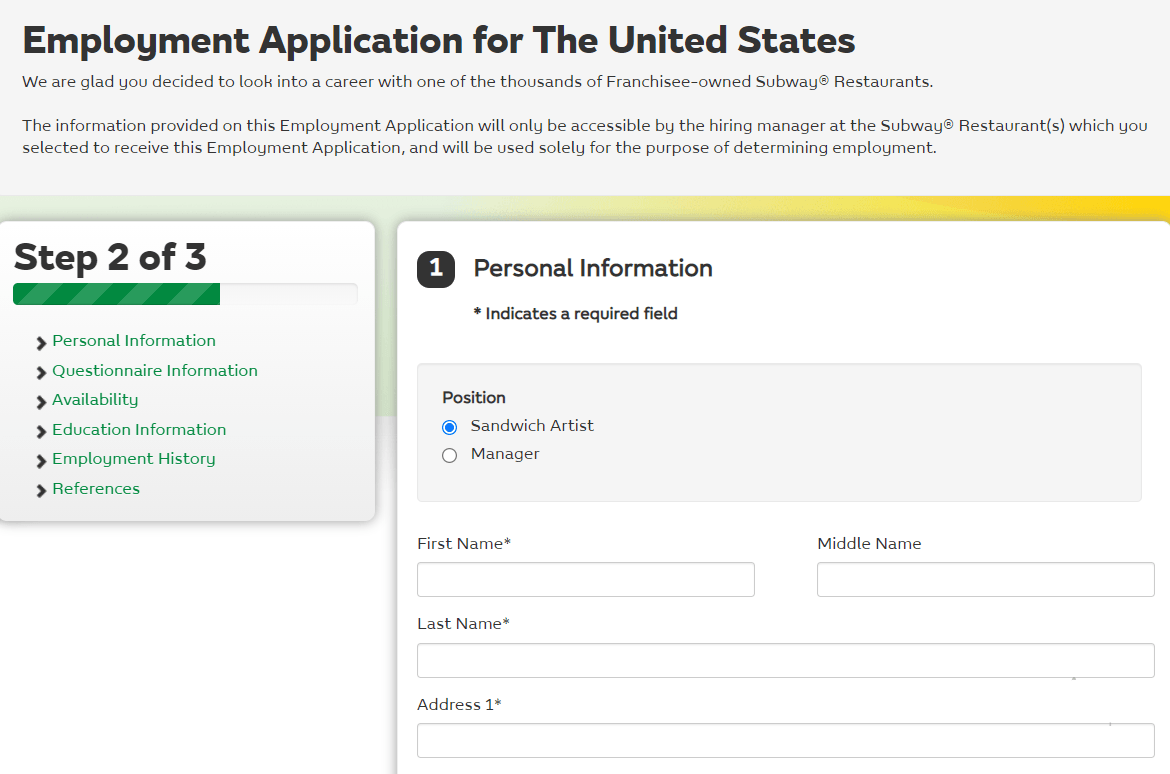Image resolution: width=1170 pixels, height=774 pixels.
Task: Click the Address 1 input box
Action: pos(785,740)
